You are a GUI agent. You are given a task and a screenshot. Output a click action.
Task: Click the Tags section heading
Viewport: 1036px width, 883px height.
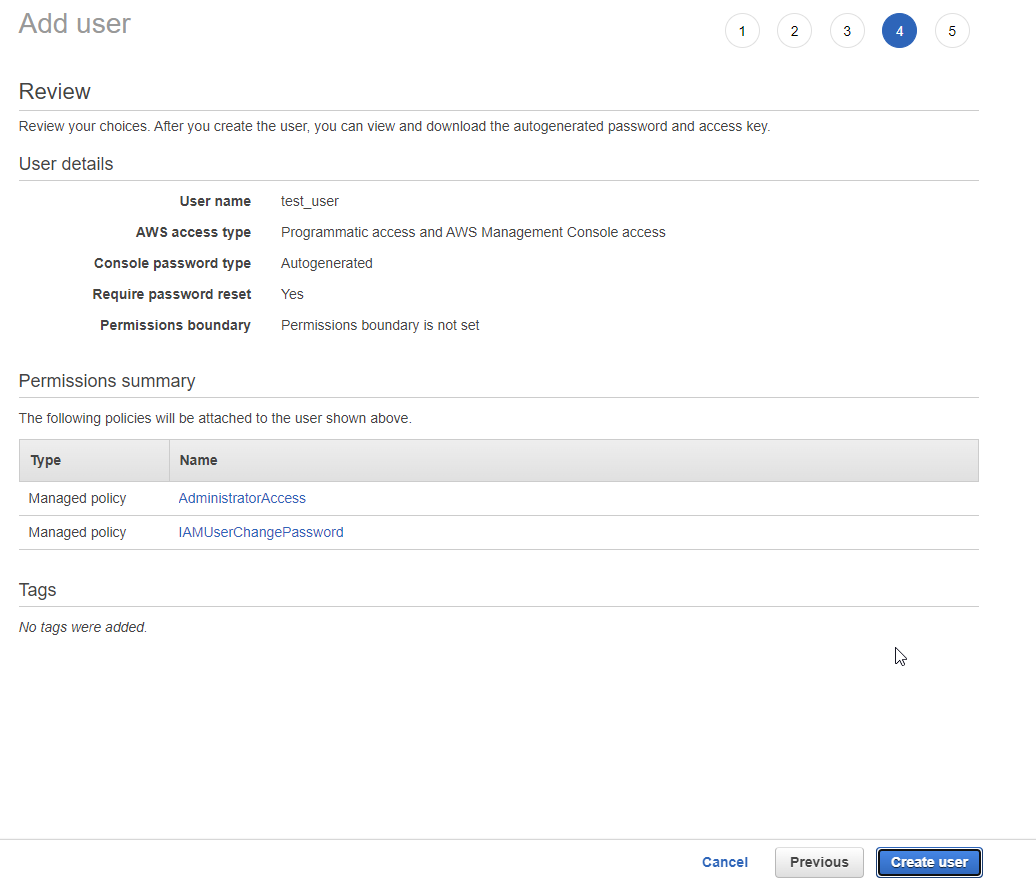point(37,590)
